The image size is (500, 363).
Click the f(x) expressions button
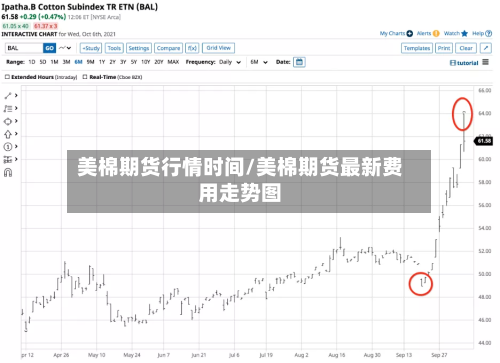(x=192, y=48)
